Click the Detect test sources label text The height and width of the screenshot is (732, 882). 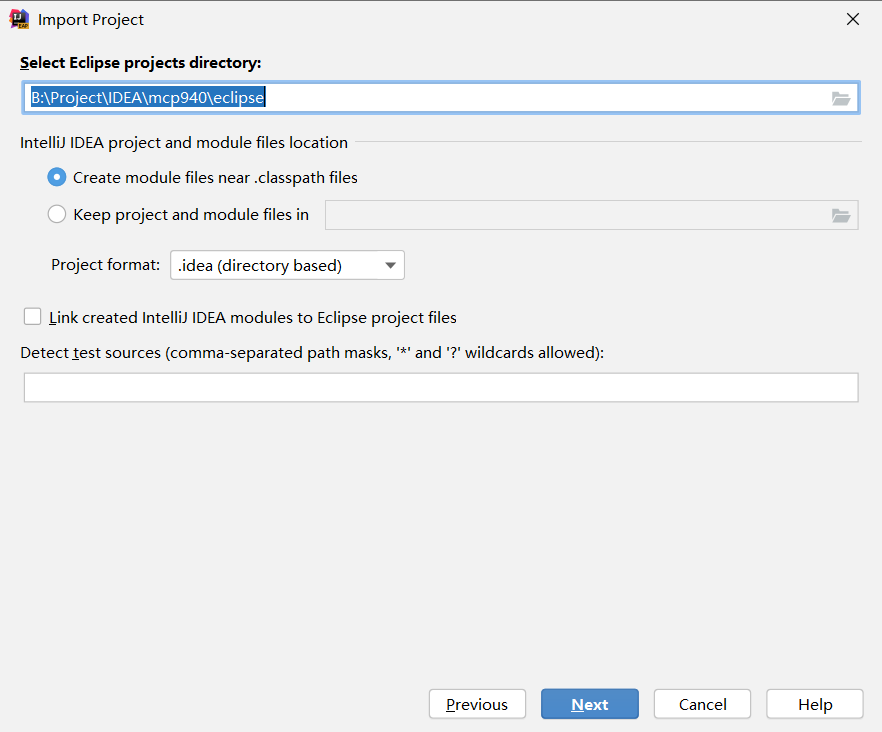tap(312, 352)
